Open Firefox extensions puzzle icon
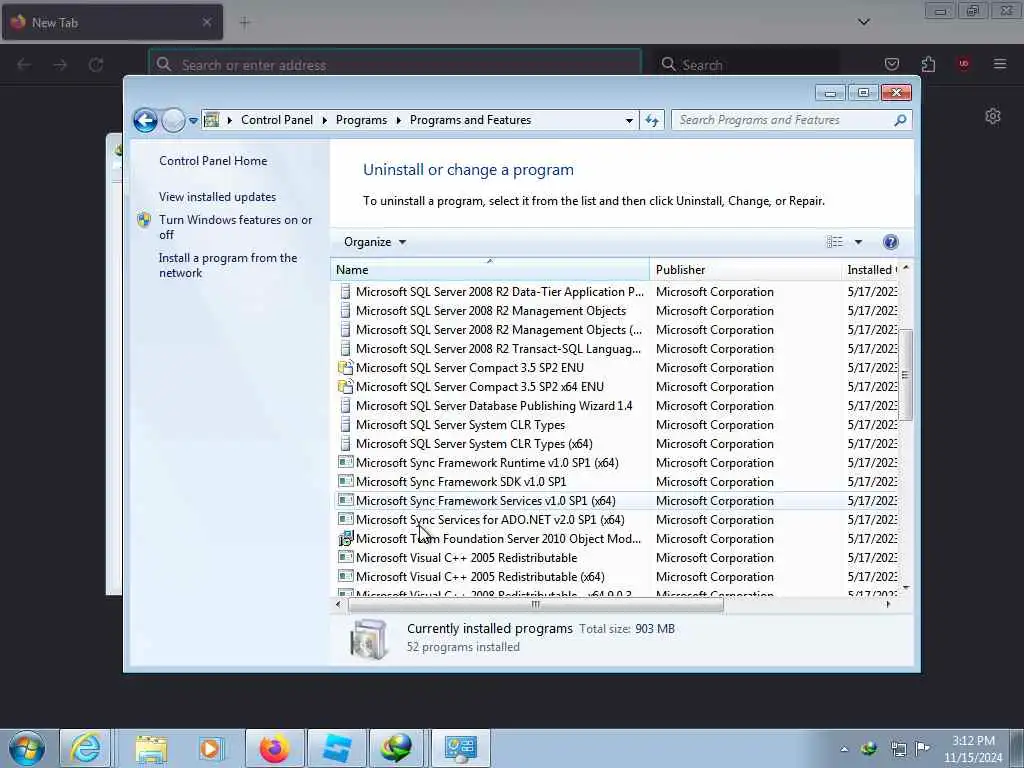This screenshot has width=1024, height=768. pos(928,64)
